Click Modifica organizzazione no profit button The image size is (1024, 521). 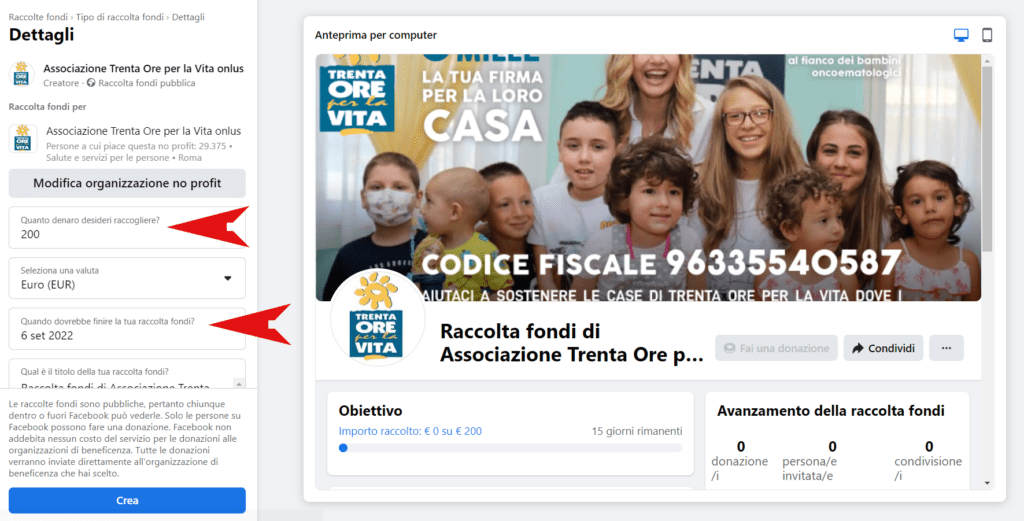(x=127, y=183)
